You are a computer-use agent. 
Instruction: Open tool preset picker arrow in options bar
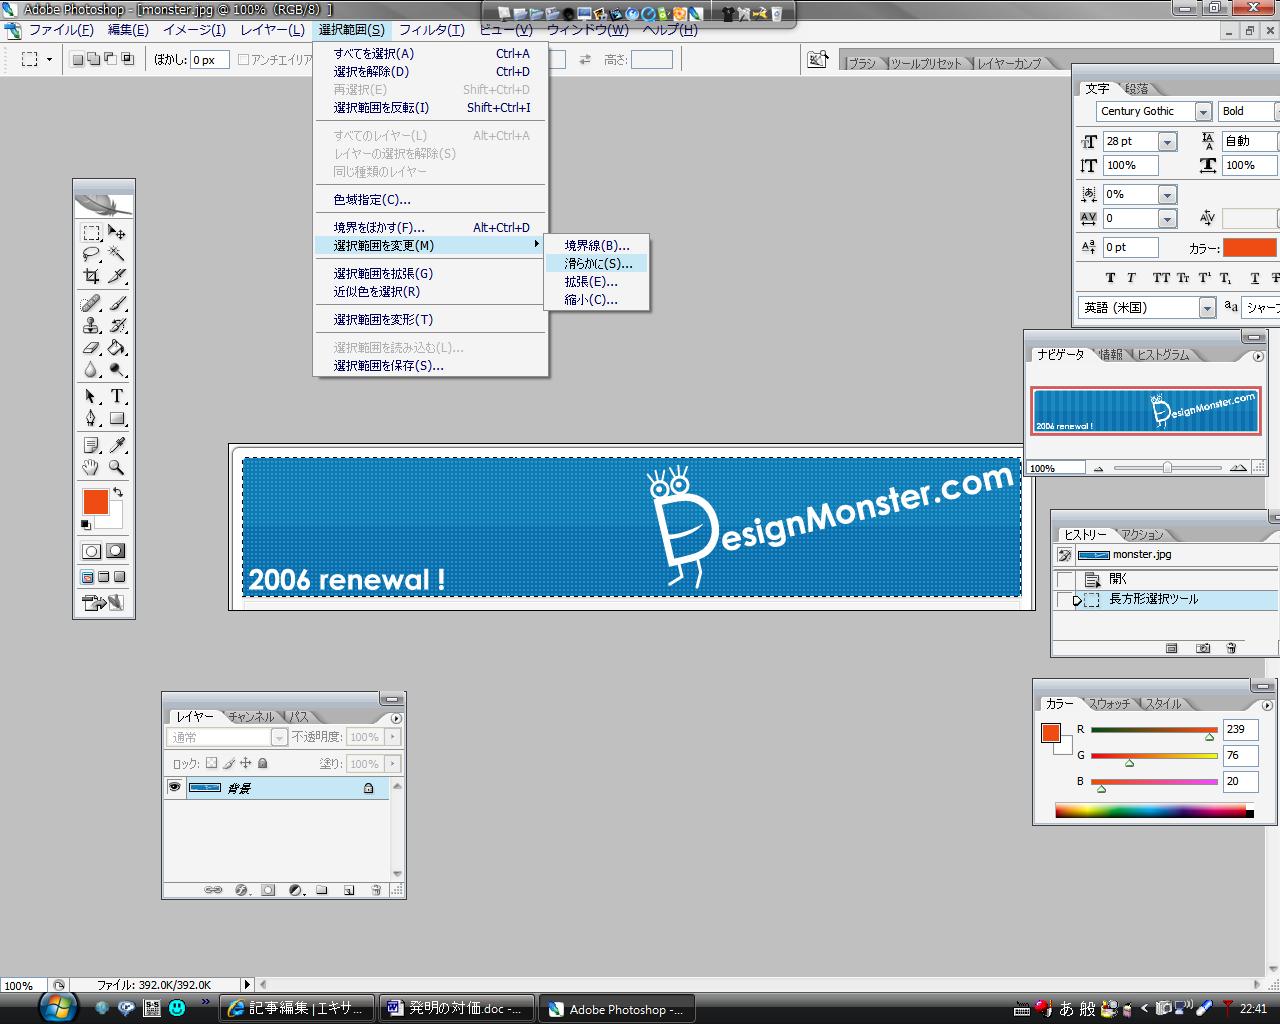[49, 60]
